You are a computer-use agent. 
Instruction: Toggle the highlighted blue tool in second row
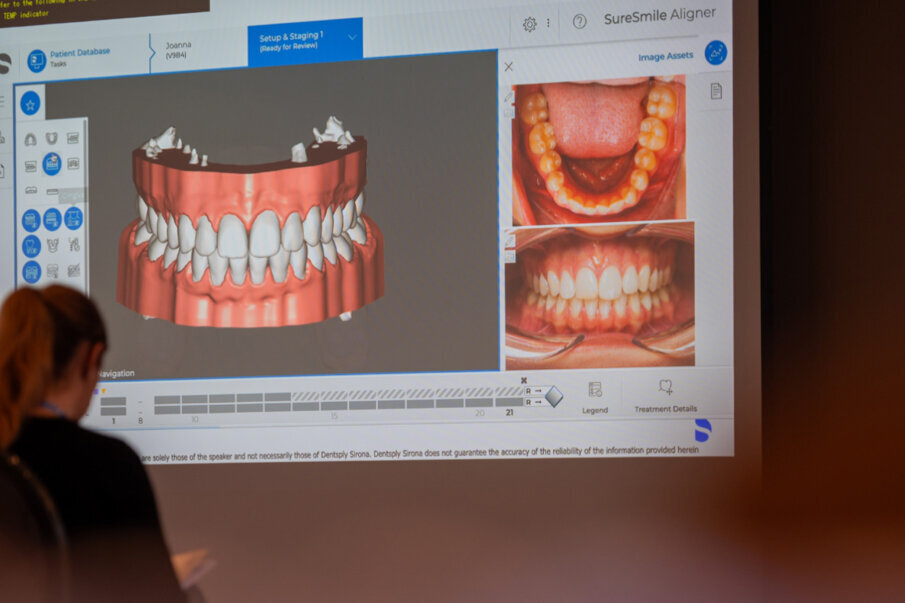52,163
